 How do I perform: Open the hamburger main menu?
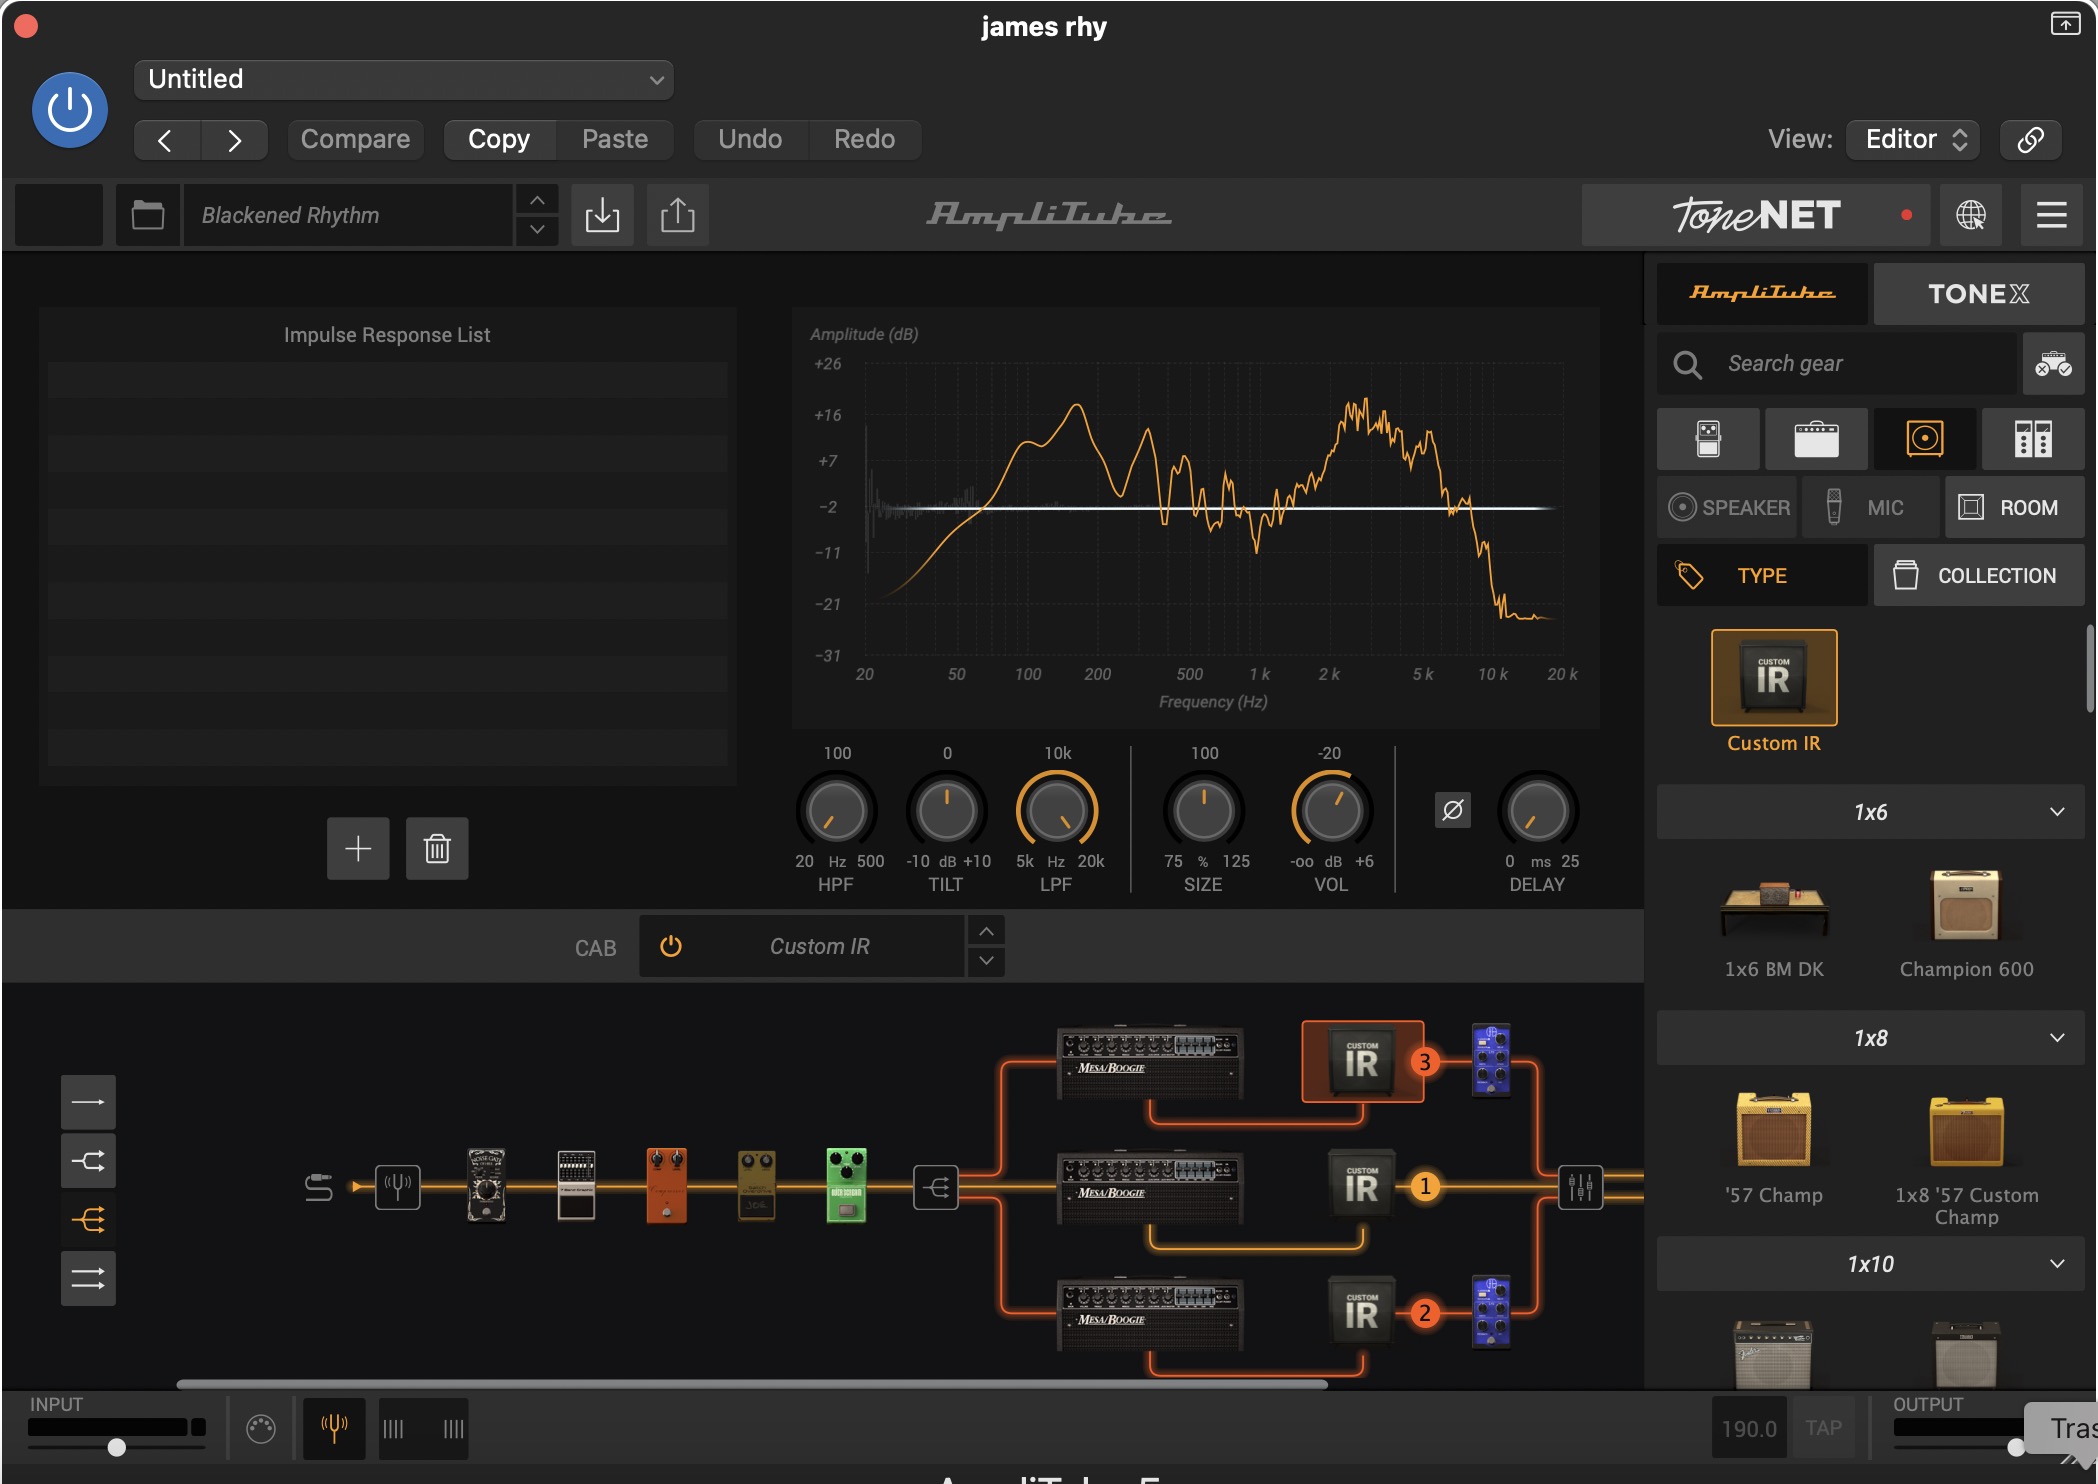(2051, 215)
